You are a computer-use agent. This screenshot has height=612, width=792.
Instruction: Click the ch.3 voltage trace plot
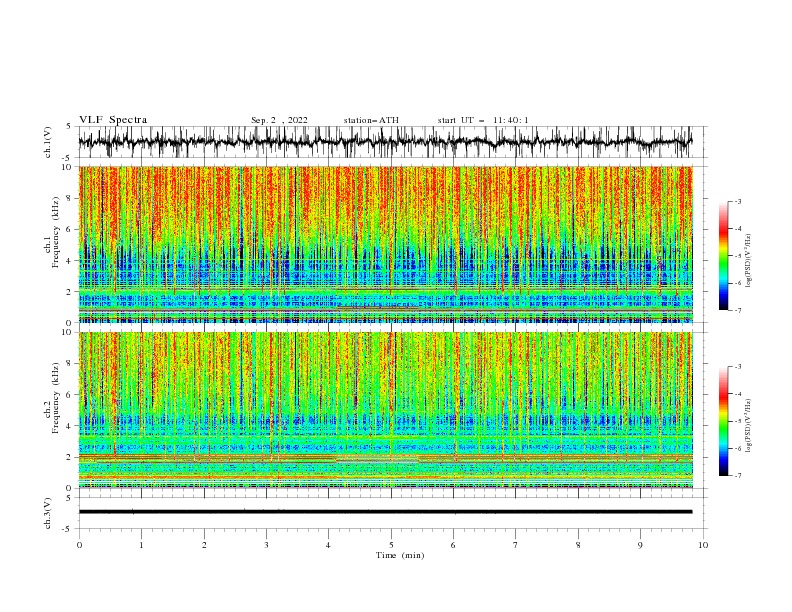[x=392, y=513]
